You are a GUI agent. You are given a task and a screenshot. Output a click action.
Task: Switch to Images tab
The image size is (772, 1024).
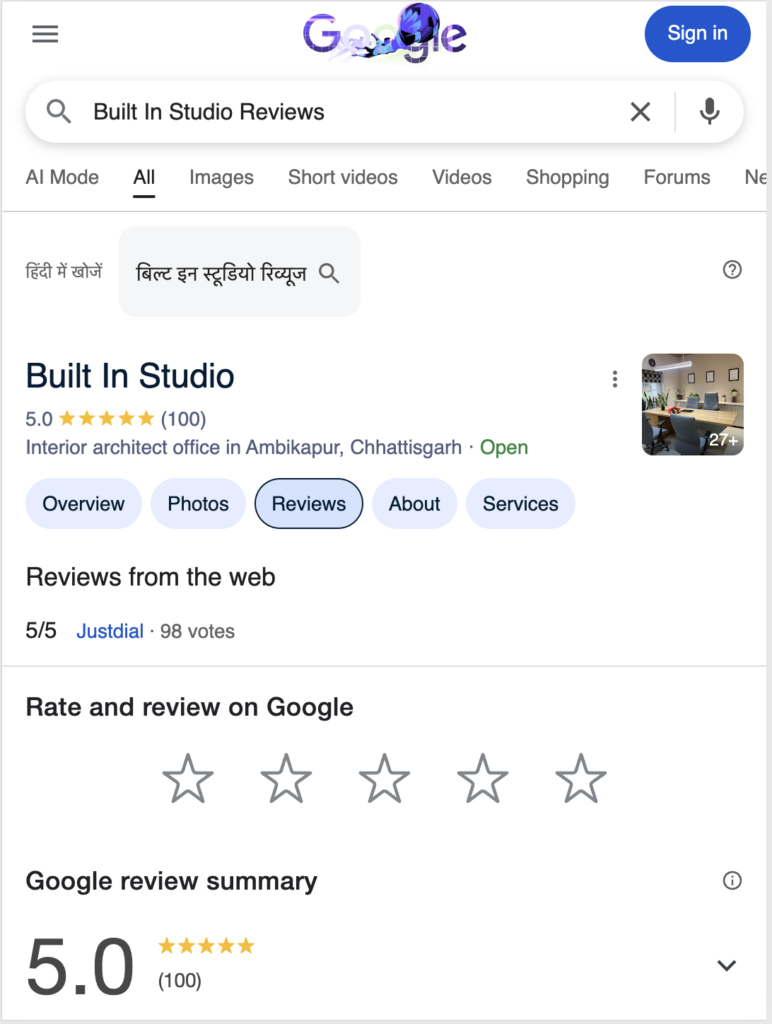click(x=221, y=178)
